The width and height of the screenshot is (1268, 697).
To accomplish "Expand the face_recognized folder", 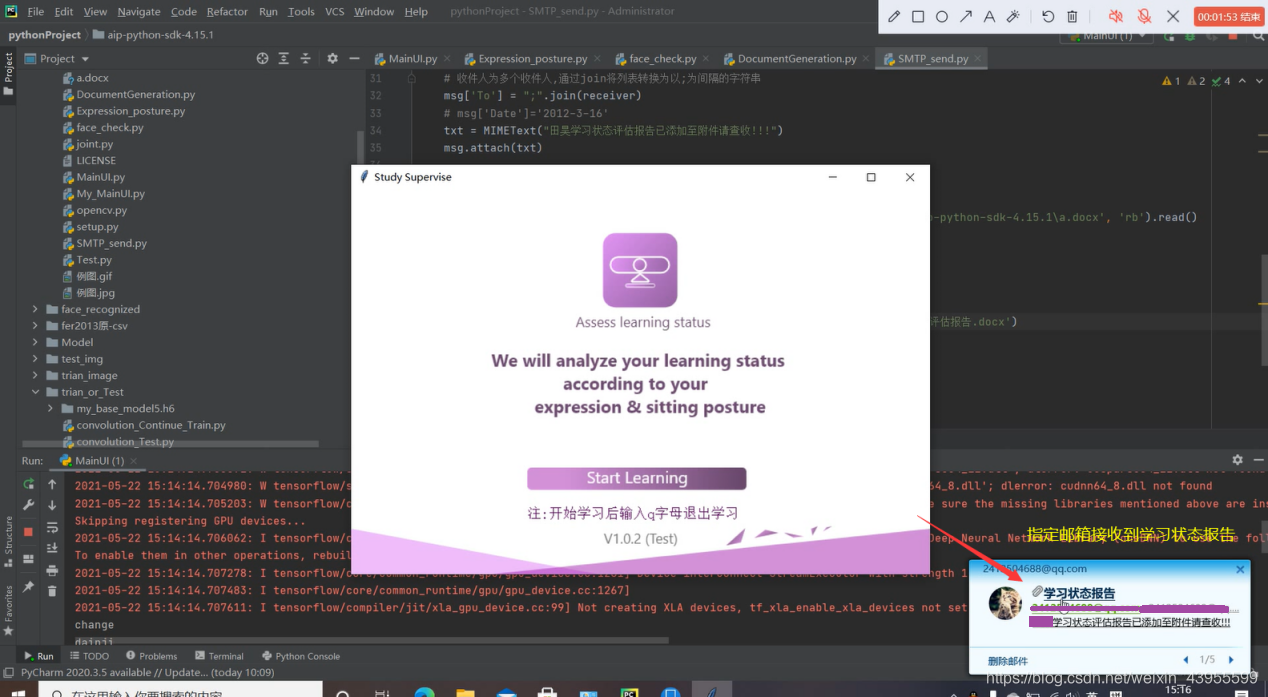I will coord(36,309).
